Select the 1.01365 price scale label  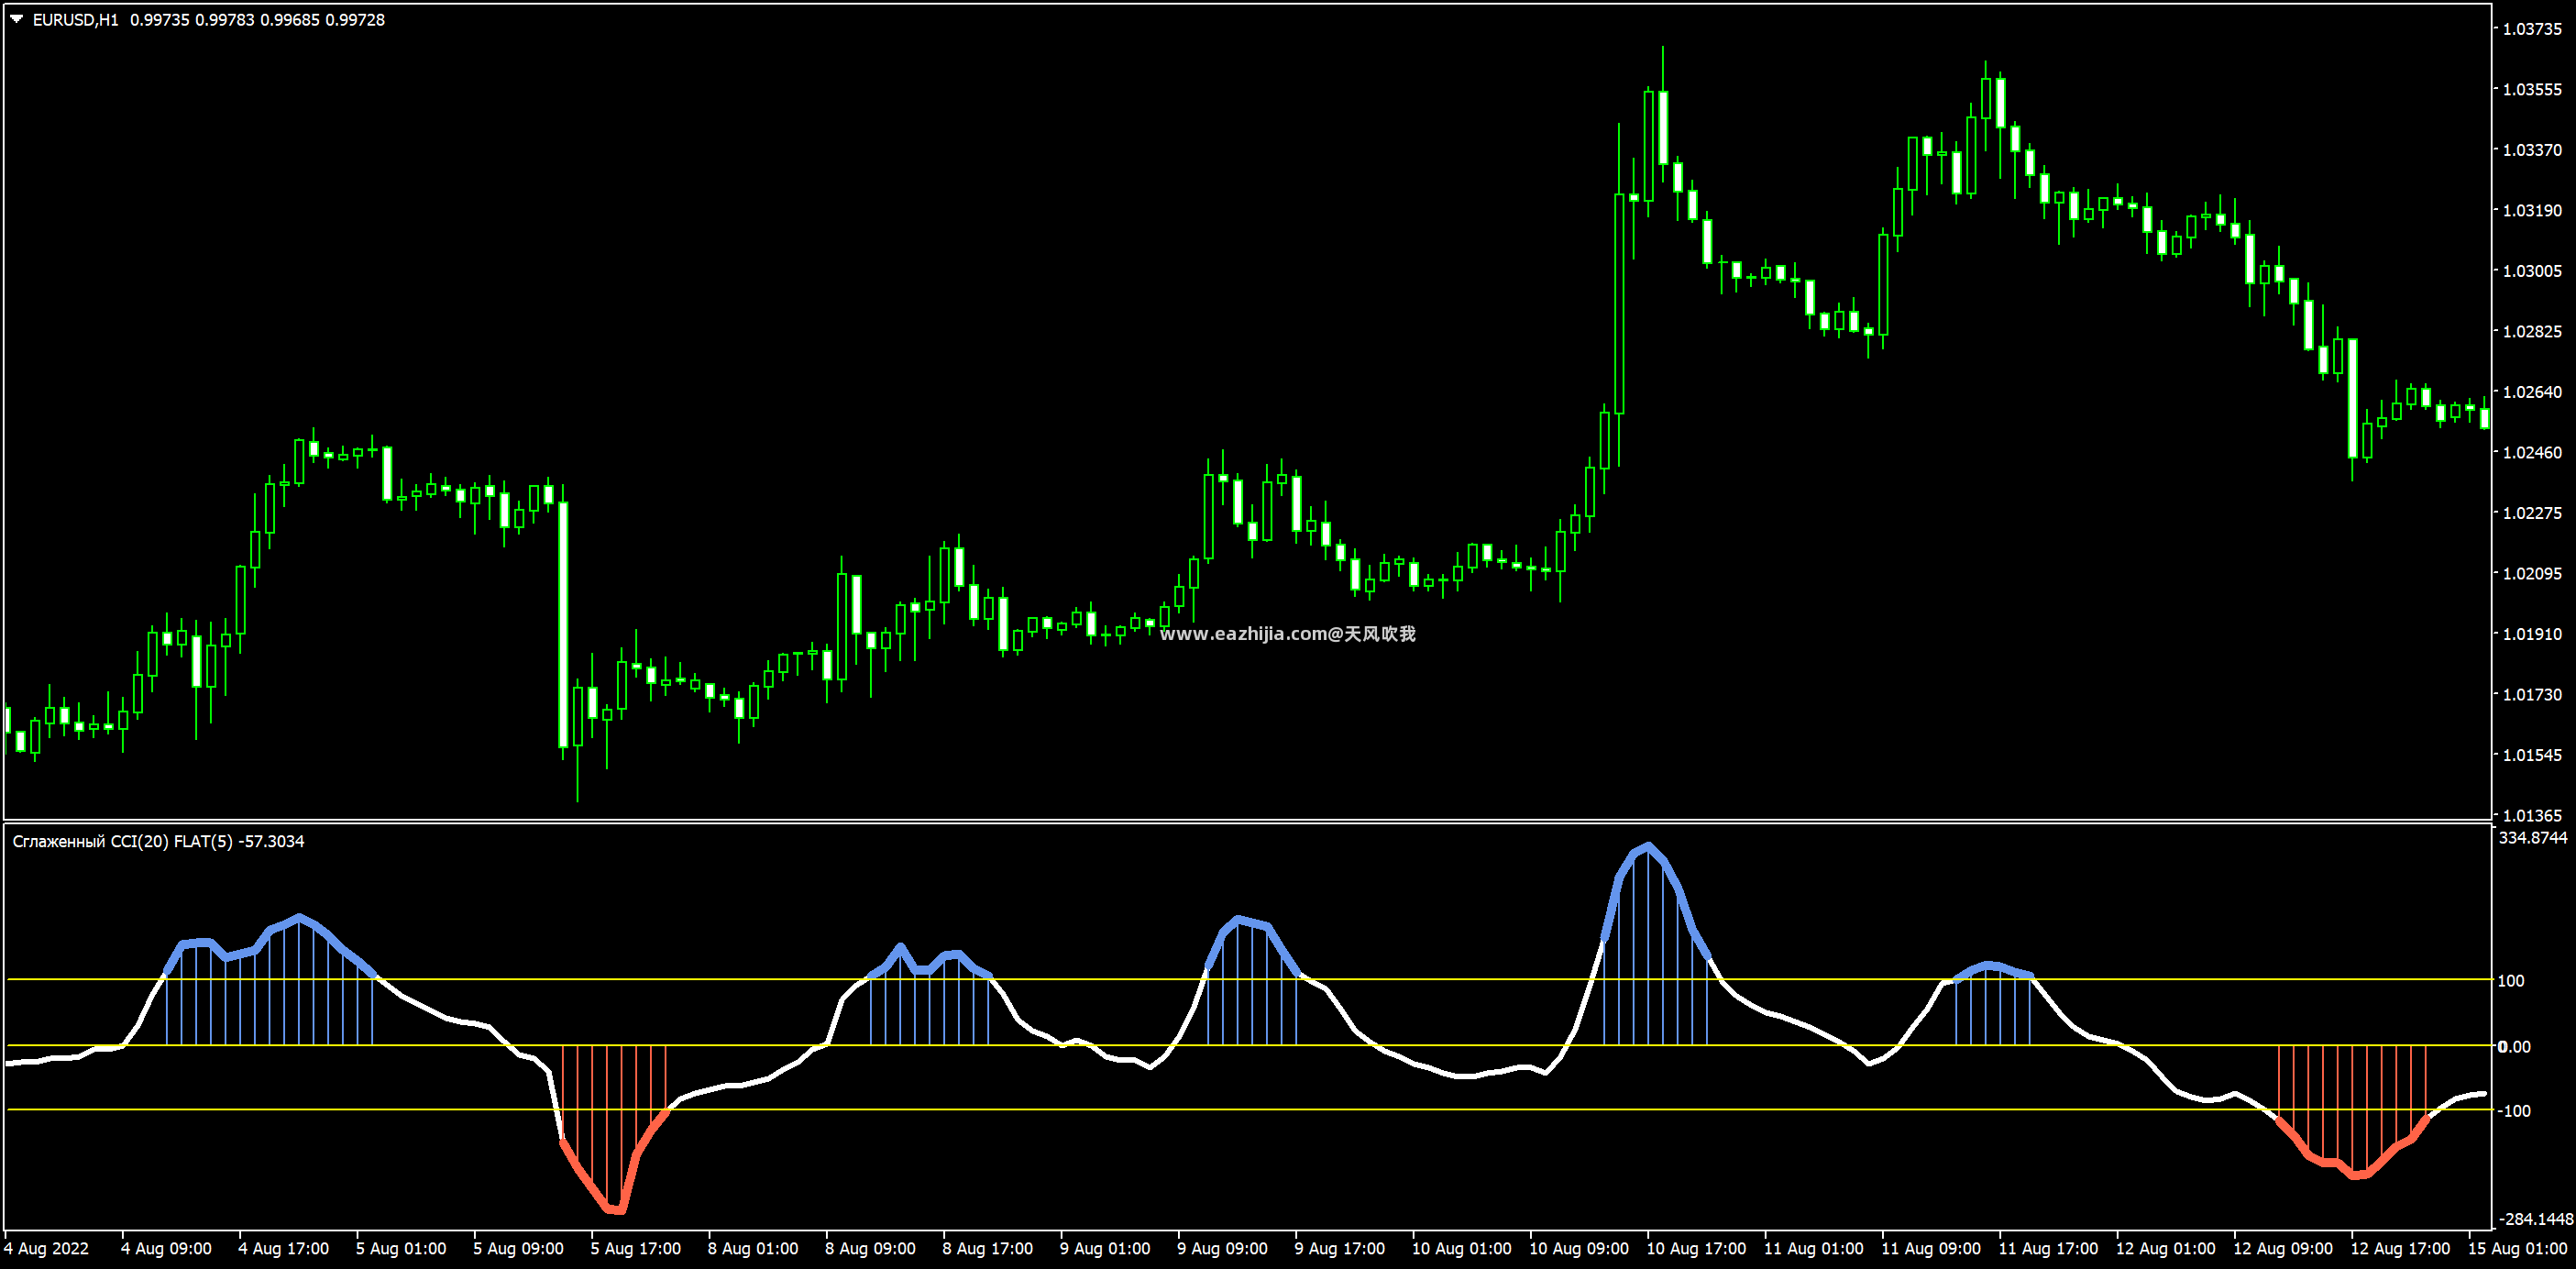pos(2532,815)
